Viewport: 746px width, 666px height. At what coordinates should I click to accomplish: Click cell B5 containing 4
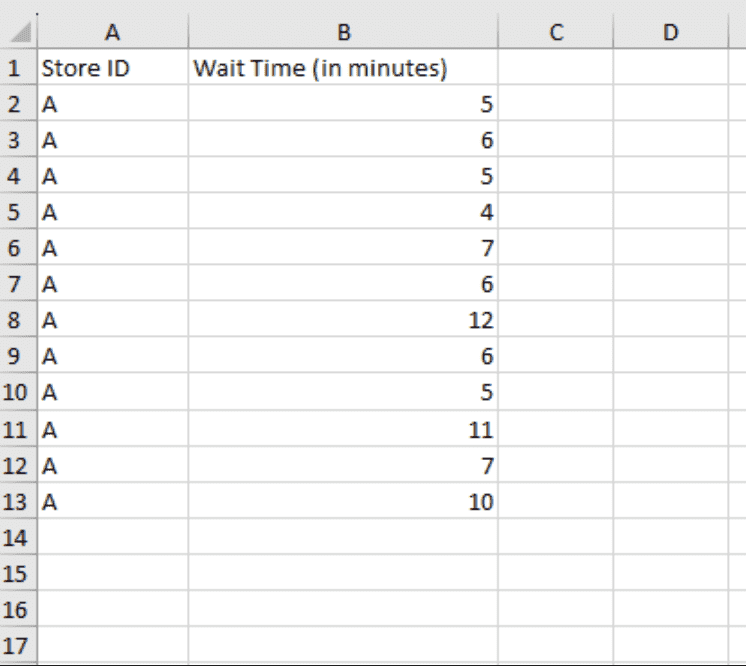(343, 213)
